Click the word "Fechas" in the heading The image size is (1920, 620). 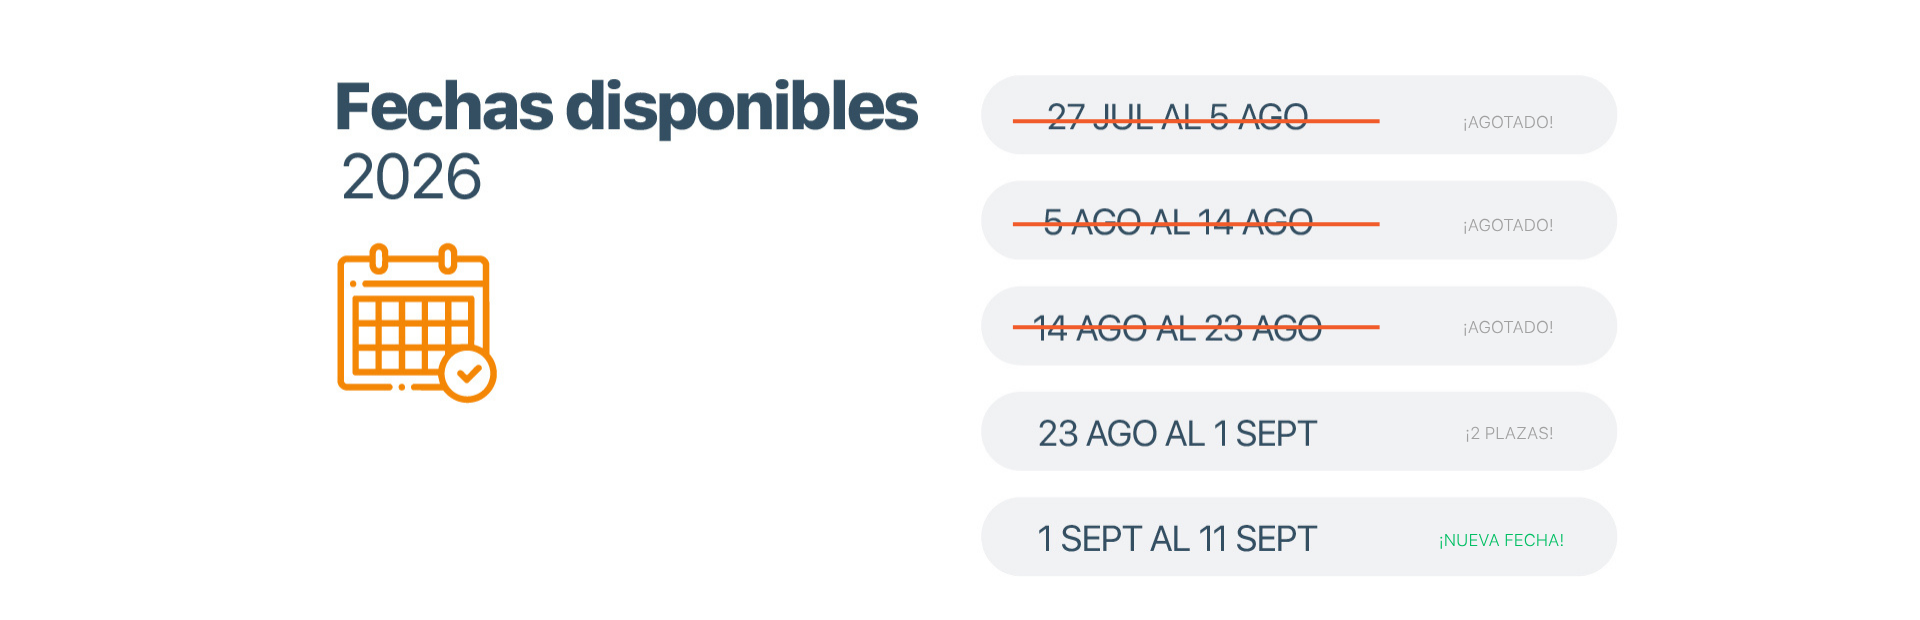tap(444, 107)
